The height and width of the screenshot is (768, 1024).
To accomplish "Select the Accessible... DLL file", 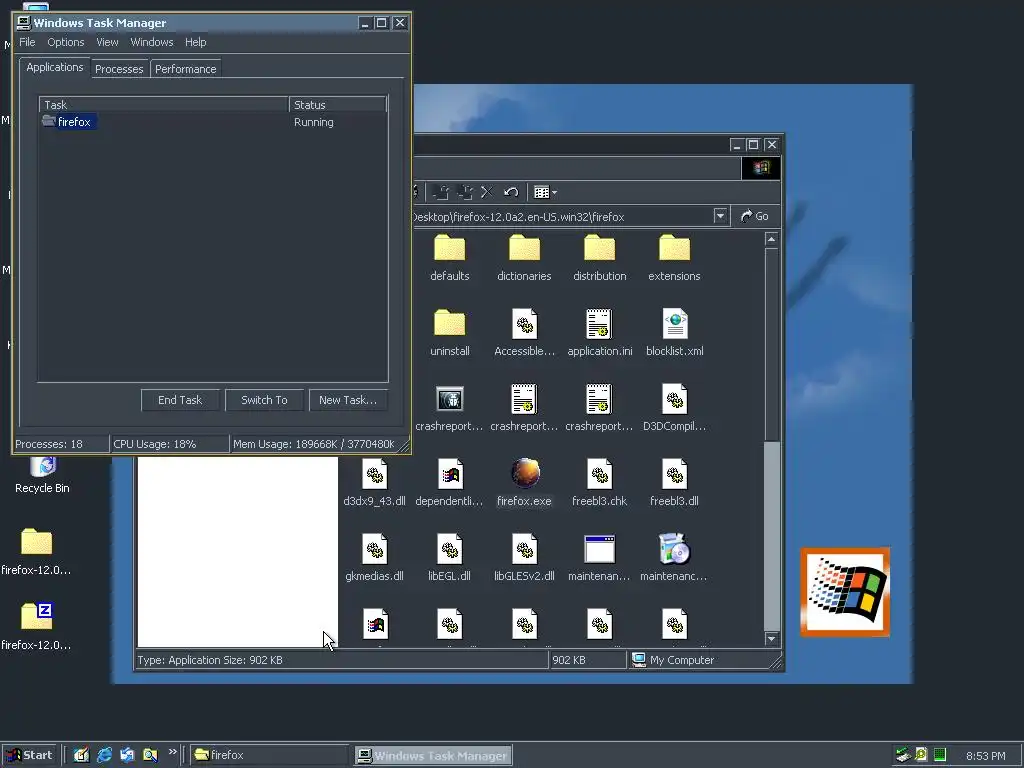I will pos(524,333).
